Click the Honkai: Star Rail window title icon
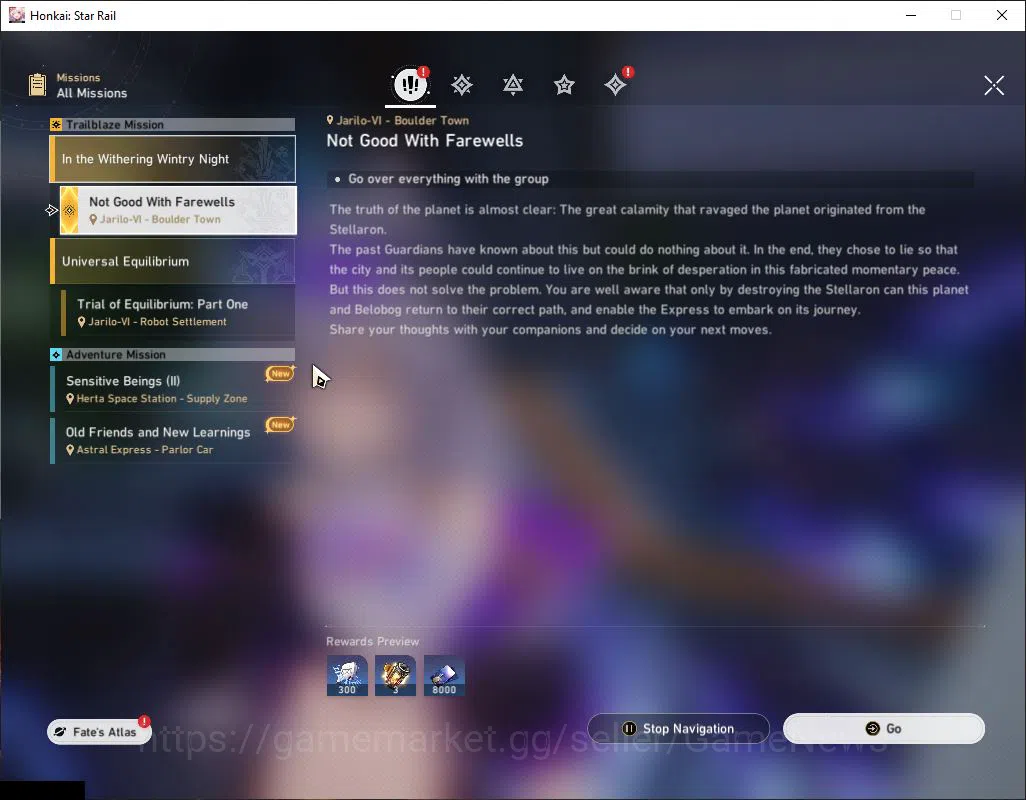 [16, 15]
